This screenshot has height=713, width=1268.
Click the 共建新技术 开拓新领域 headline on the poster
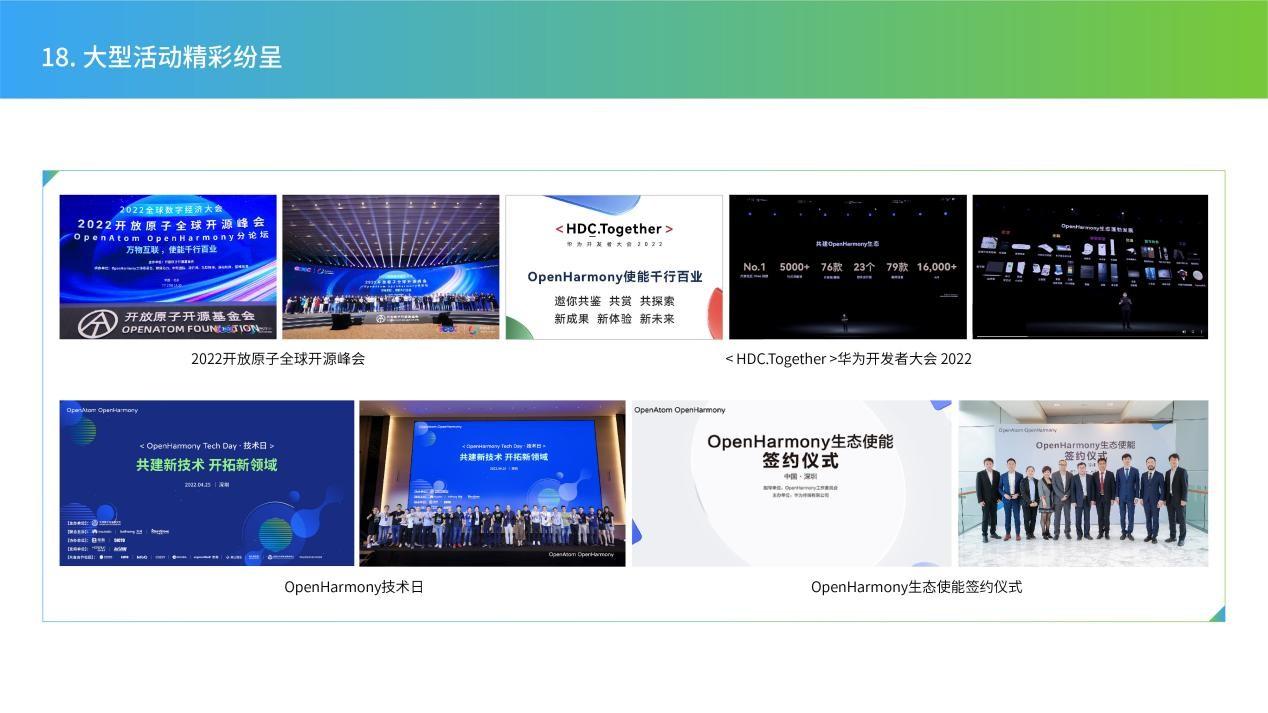point(207,465)
